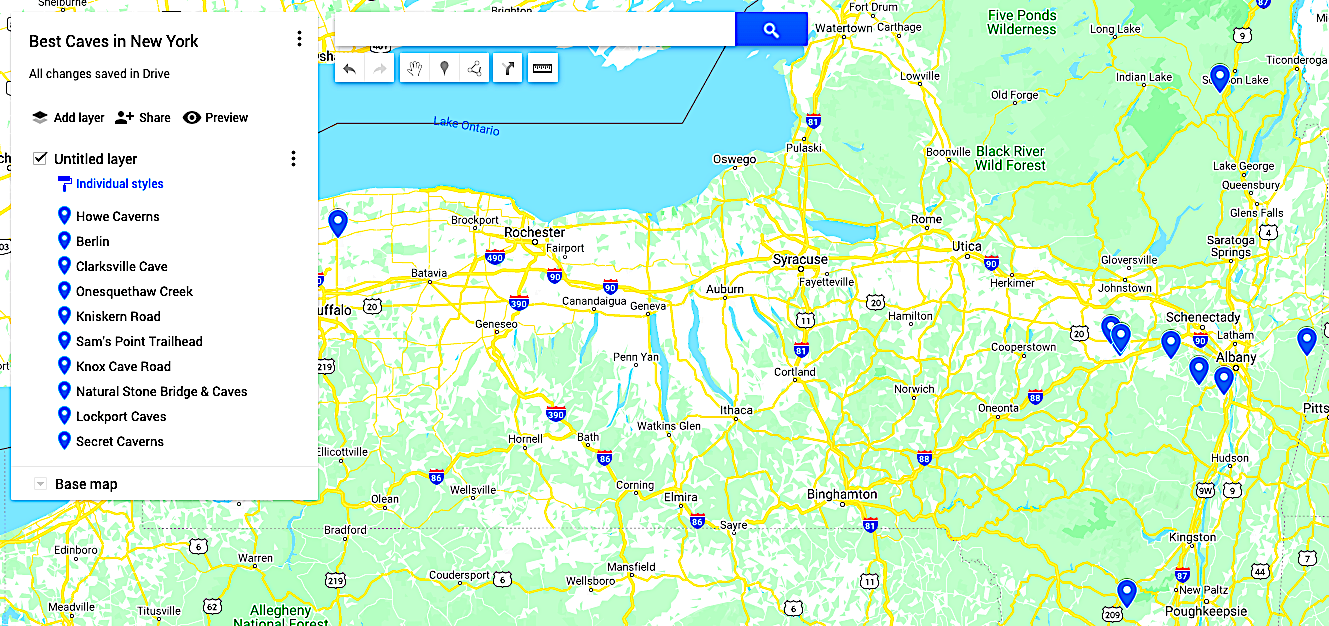Click the blue search magnifier button

tap(771, 30)
